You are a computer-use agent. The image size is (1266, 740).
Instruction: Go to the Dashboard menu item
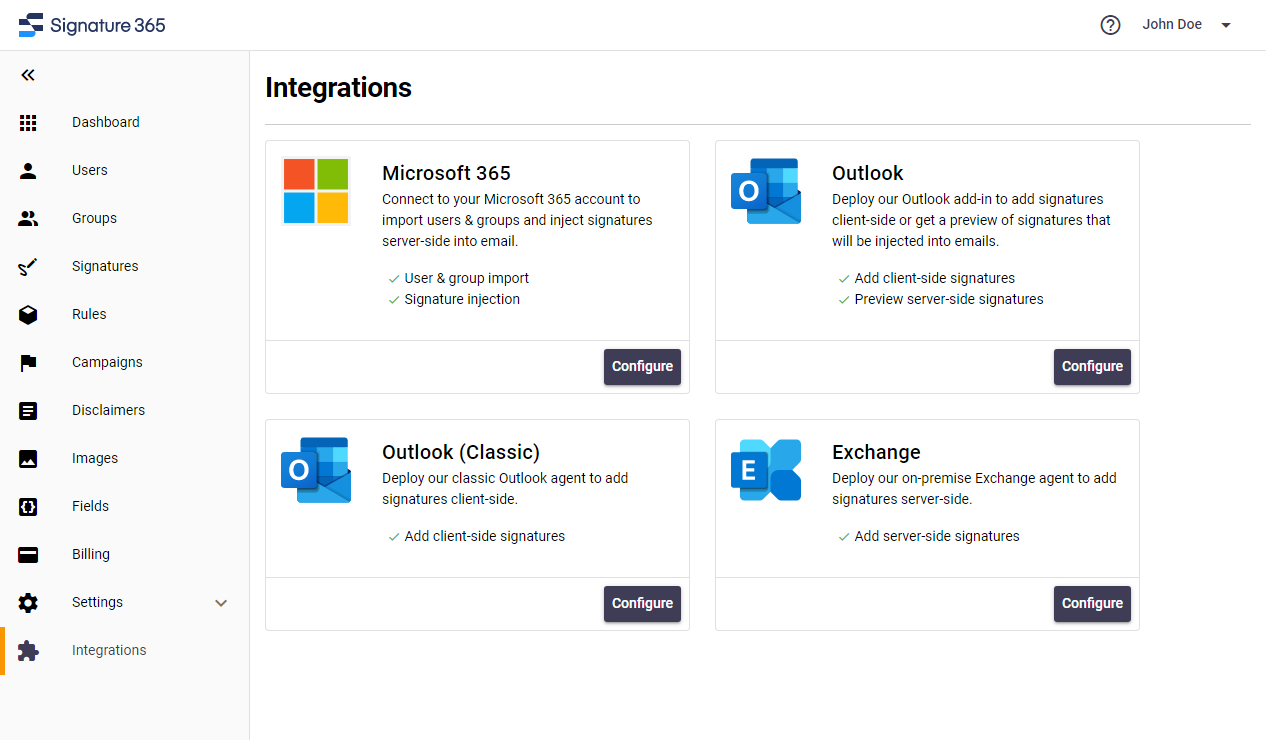(x=106, y=122)
